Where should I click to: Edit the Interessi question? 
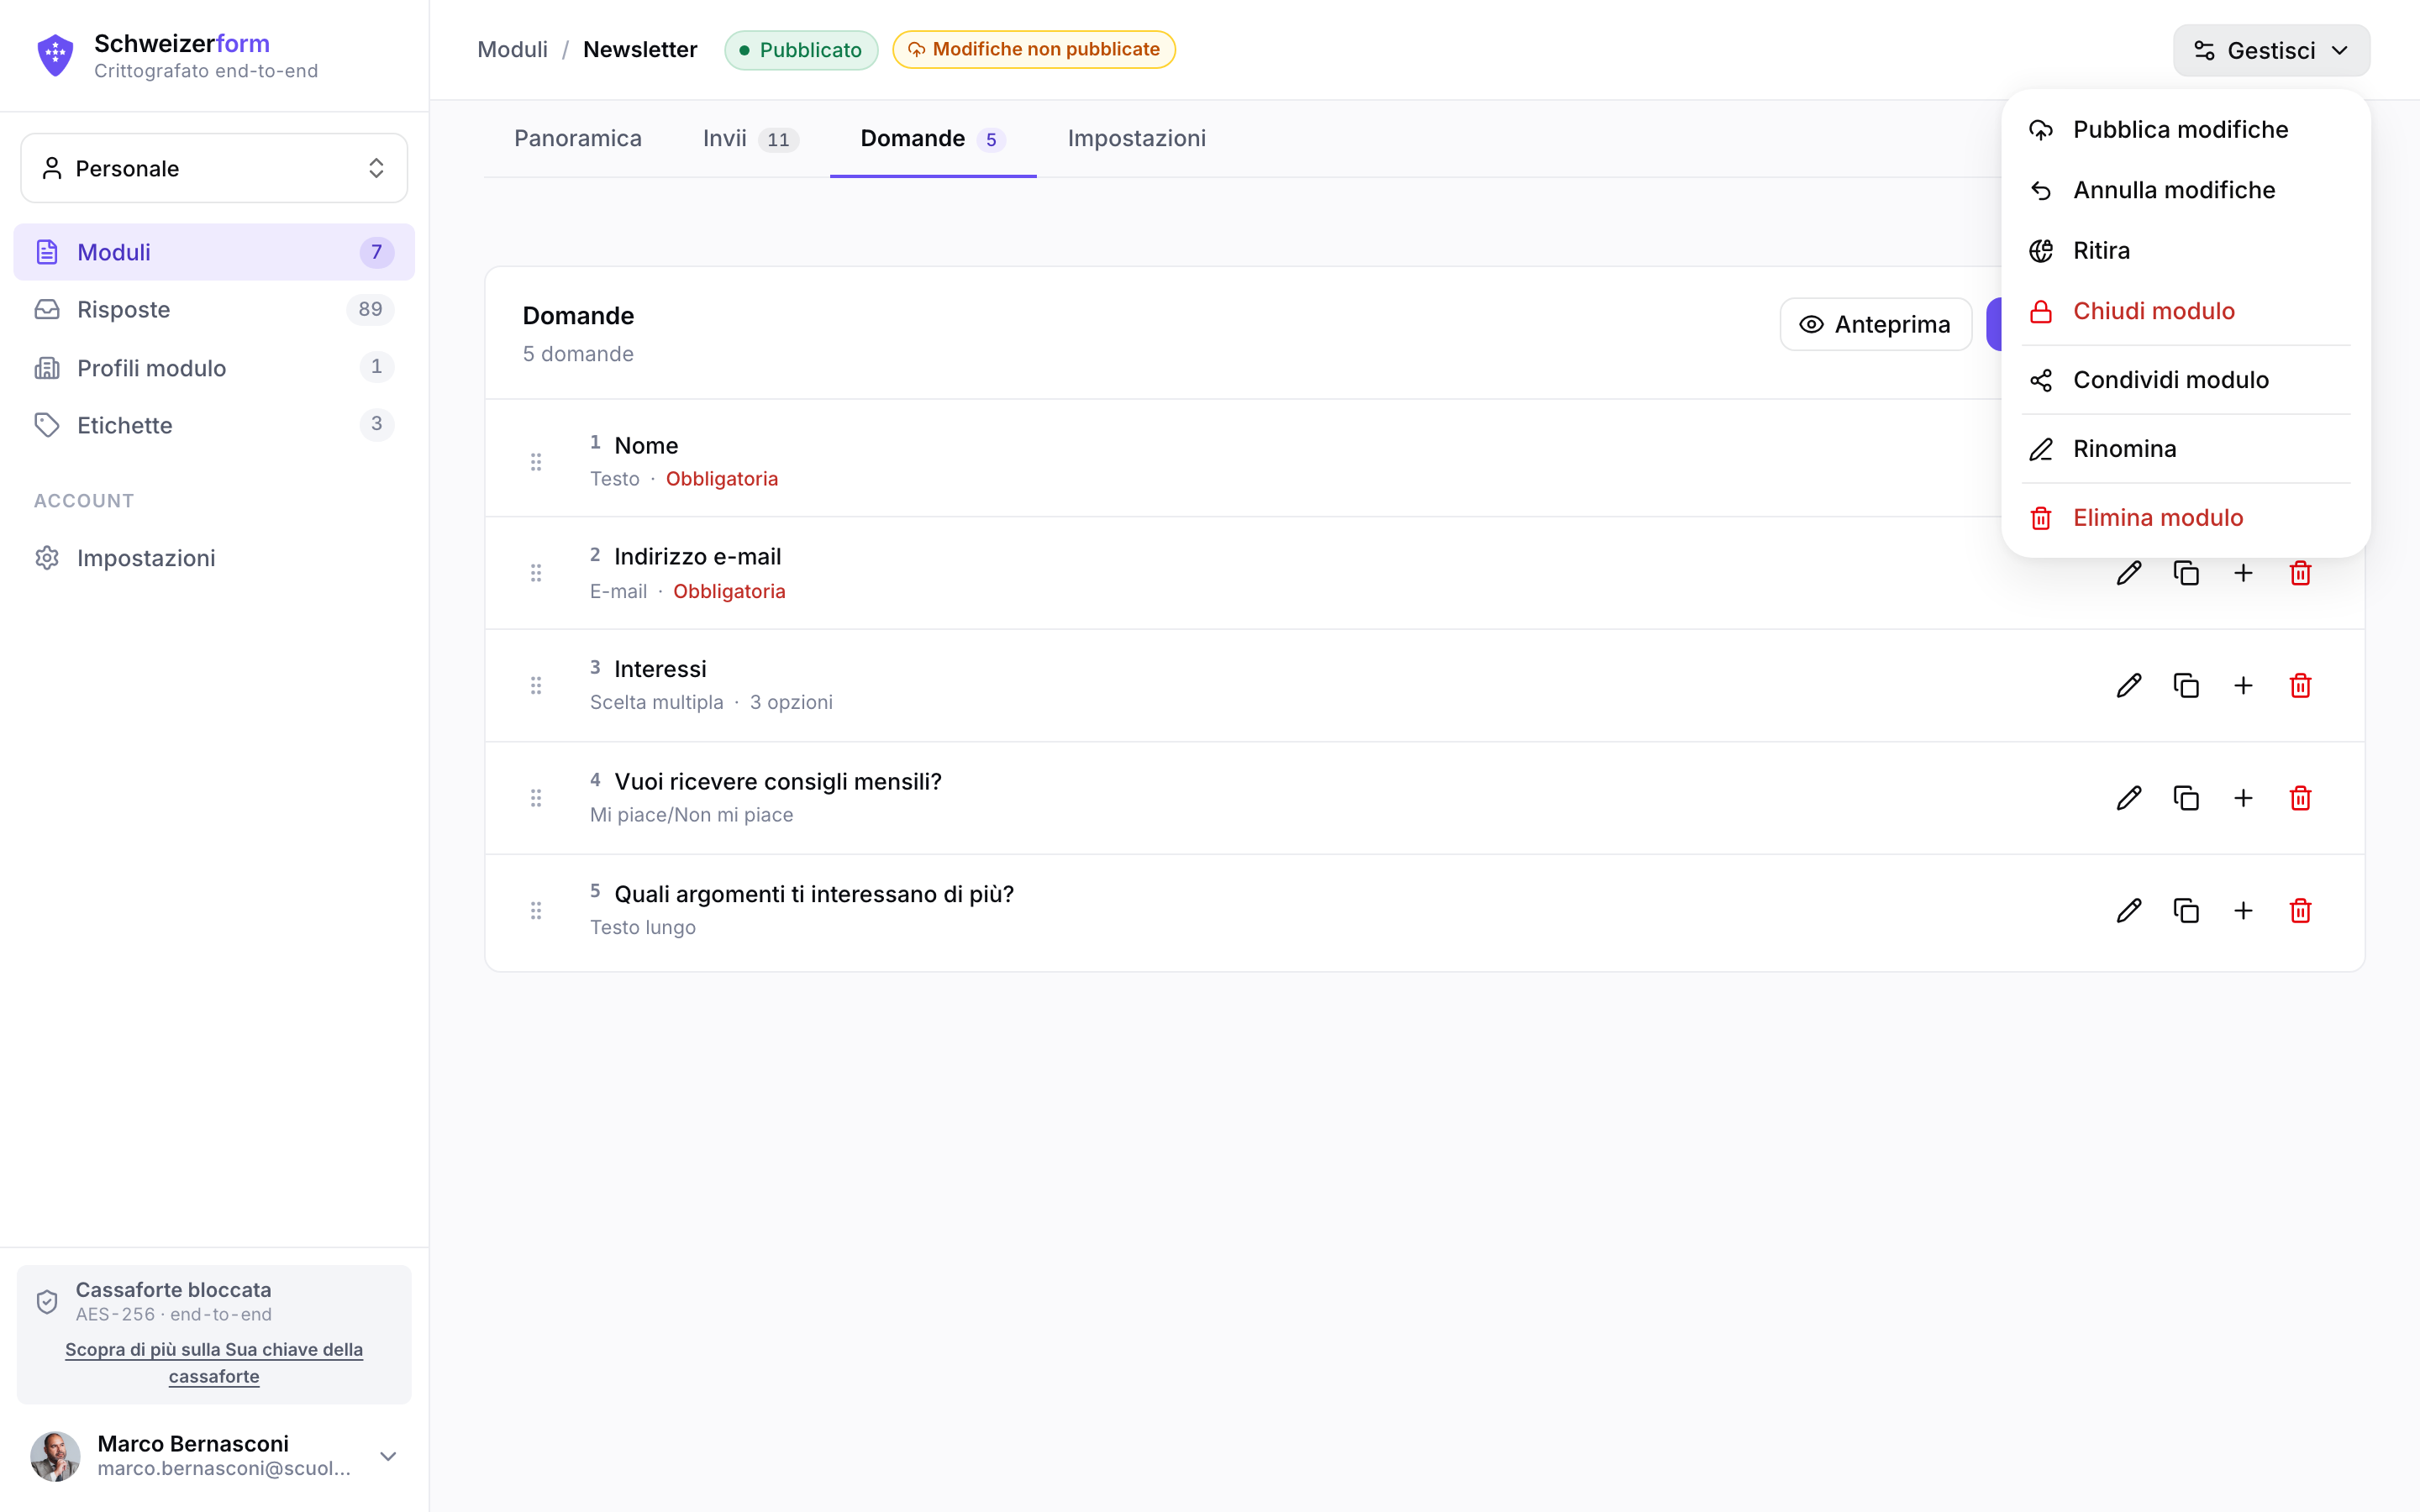coord(2129,685)
